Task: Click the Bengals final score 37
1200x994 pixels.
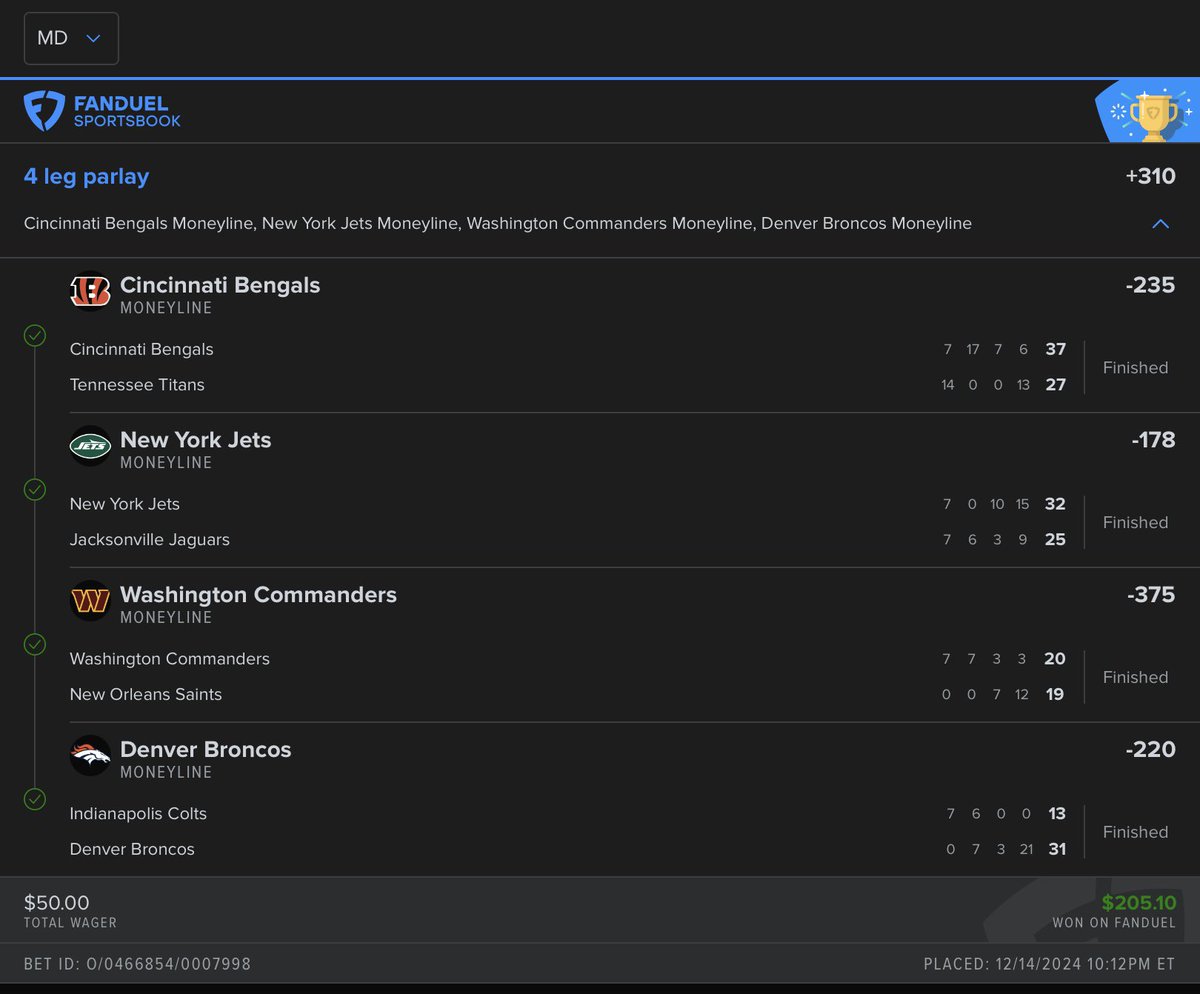Action: pyautogui.click(x=1056, y=349)
